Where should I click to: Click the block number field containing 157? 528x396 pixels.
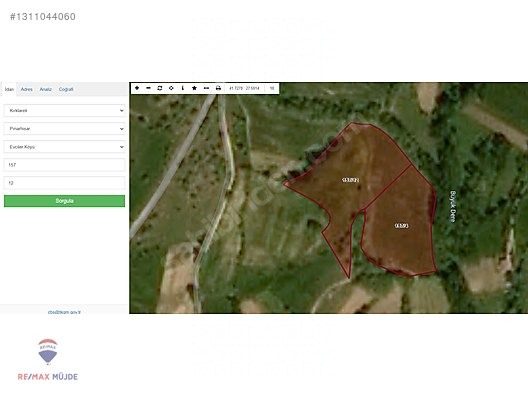tap(64, 165)
